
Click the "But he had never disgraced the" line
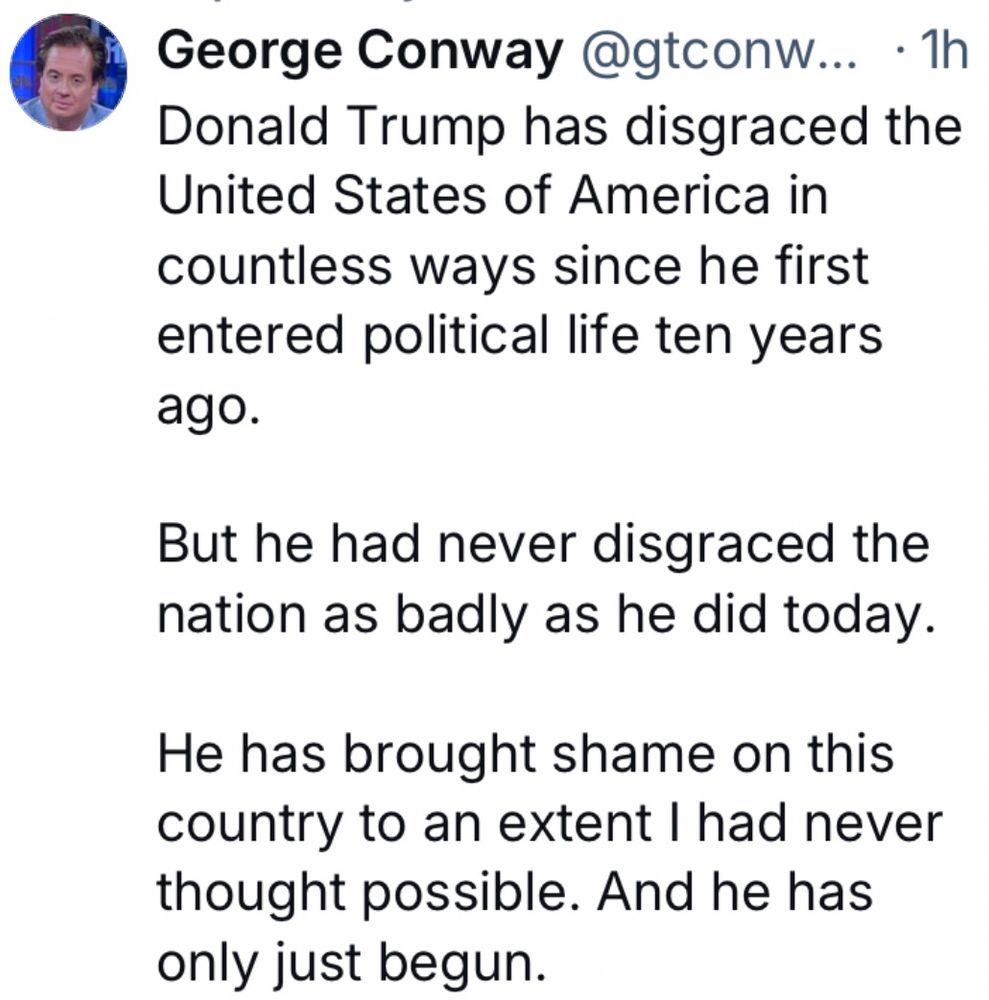point(543,546)
